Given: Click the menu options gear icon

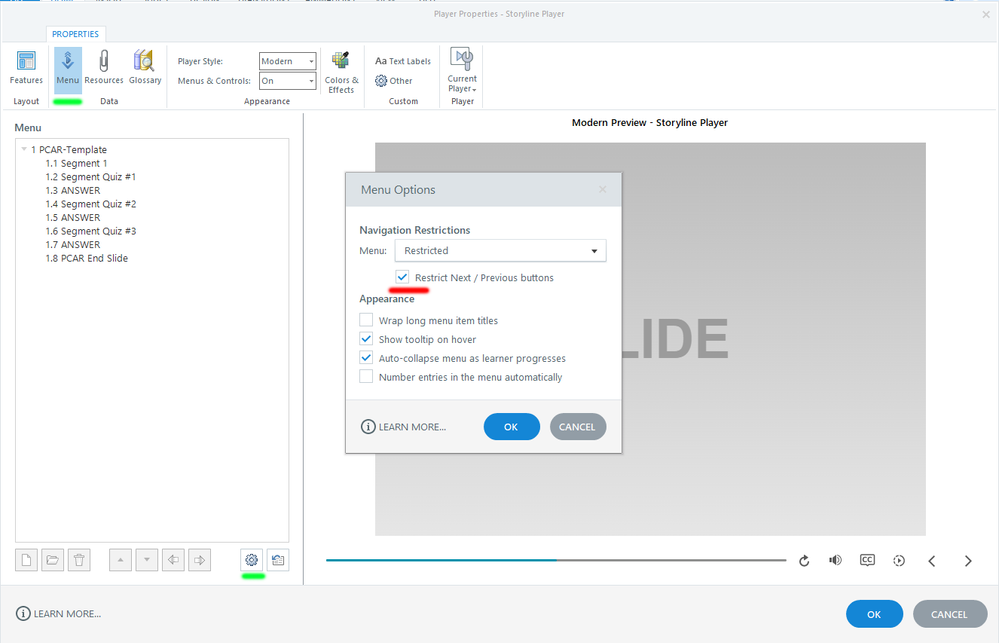Looking at the screenshot, I should (251, 560).
